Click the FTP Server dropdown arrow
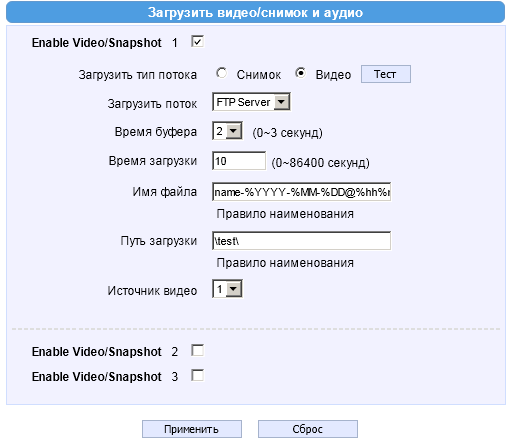Screen dimensions: 512x443 (x=282, y=102)
